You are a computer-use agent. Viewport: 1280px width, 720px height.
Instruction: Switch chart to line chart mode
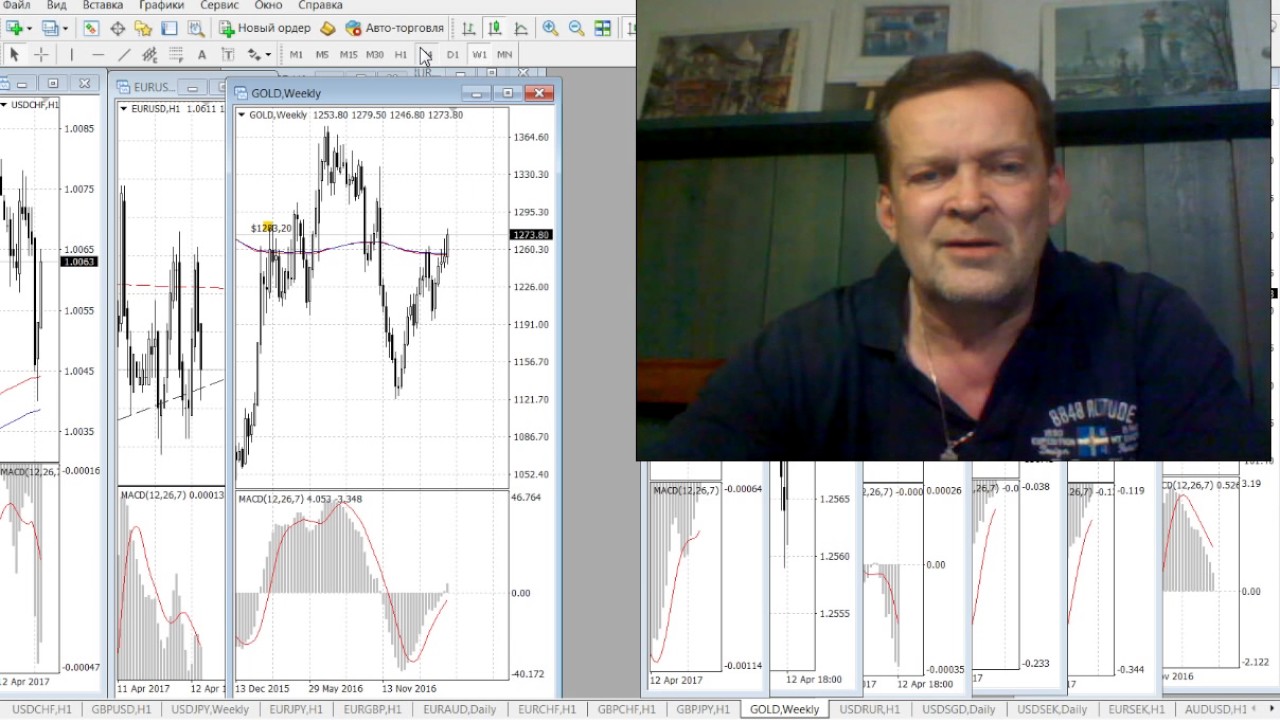[x=521, y=28]
